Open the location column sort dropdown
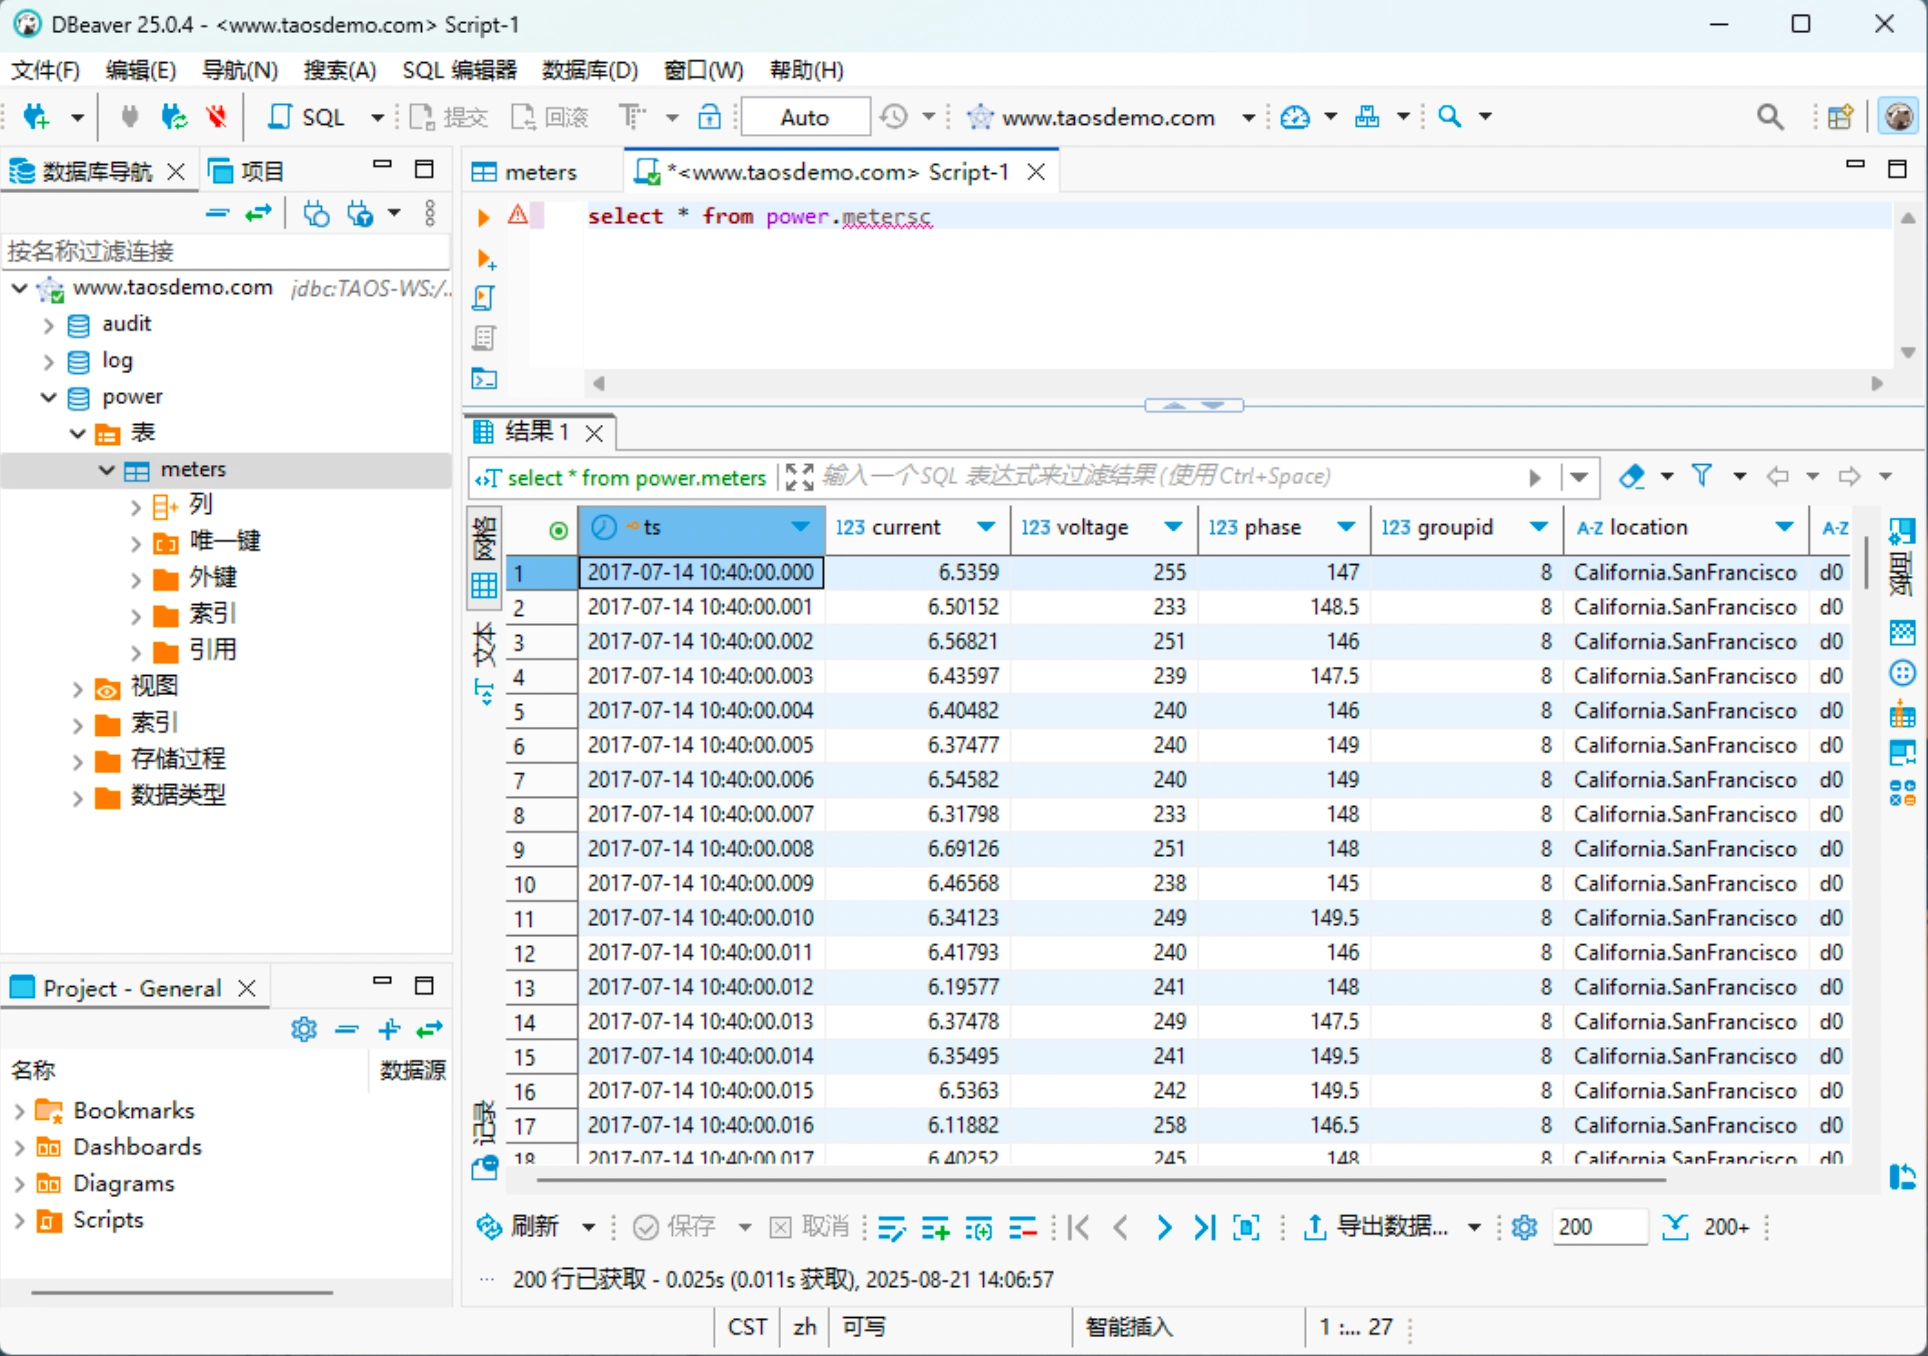Screen dimensions: 1928x1356 pos(1786,528)
